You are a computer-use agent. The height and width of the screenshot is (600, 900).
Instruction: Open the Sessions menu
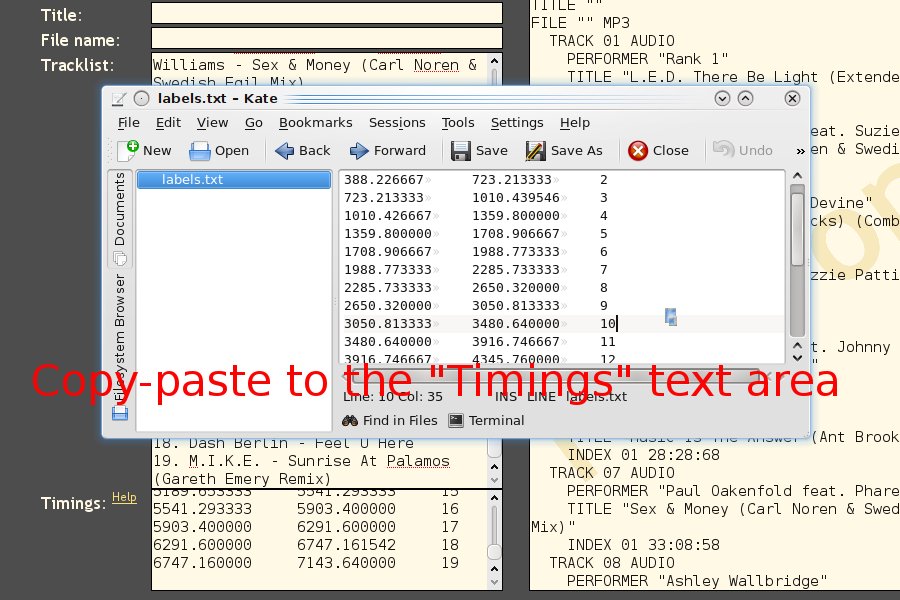point(397,123)
